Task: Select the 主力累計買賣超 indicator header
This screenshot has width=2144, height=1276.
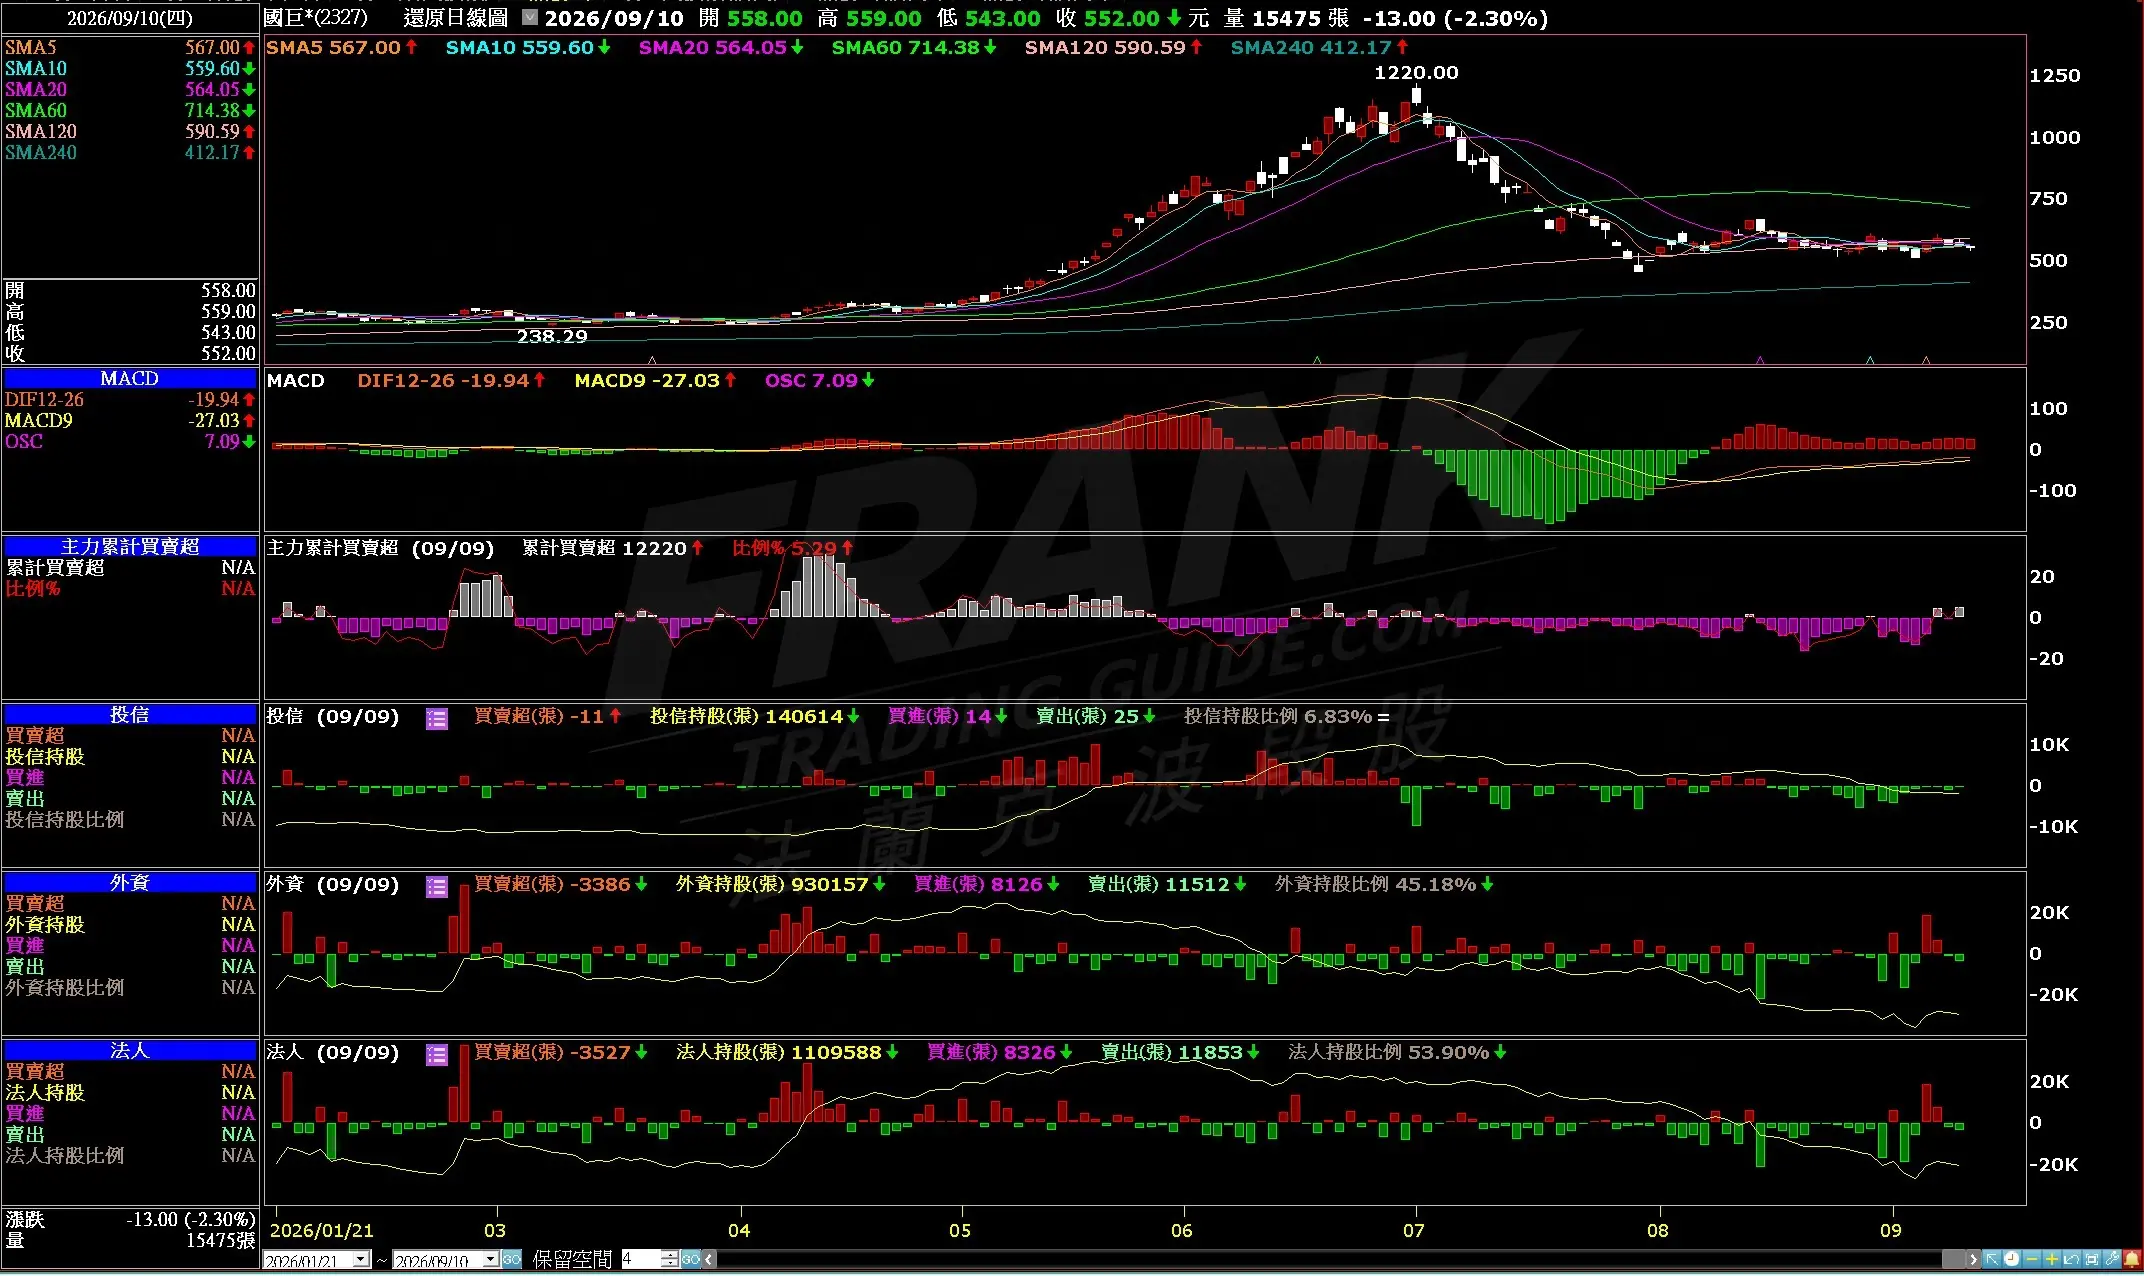Action: point(130,546)
